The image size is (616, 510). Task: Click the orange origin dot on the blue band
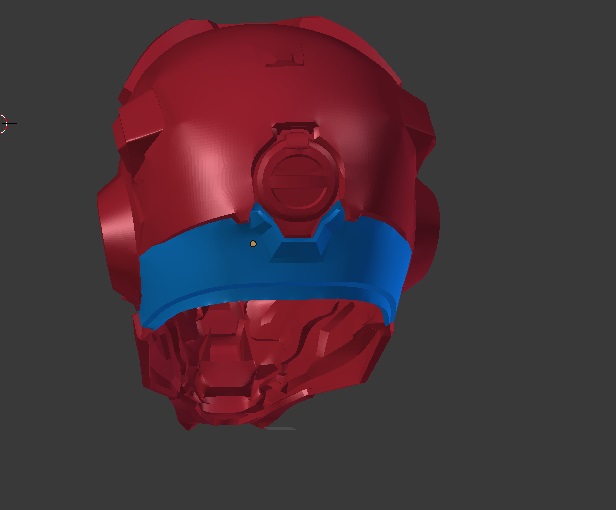tap(253, 244)
